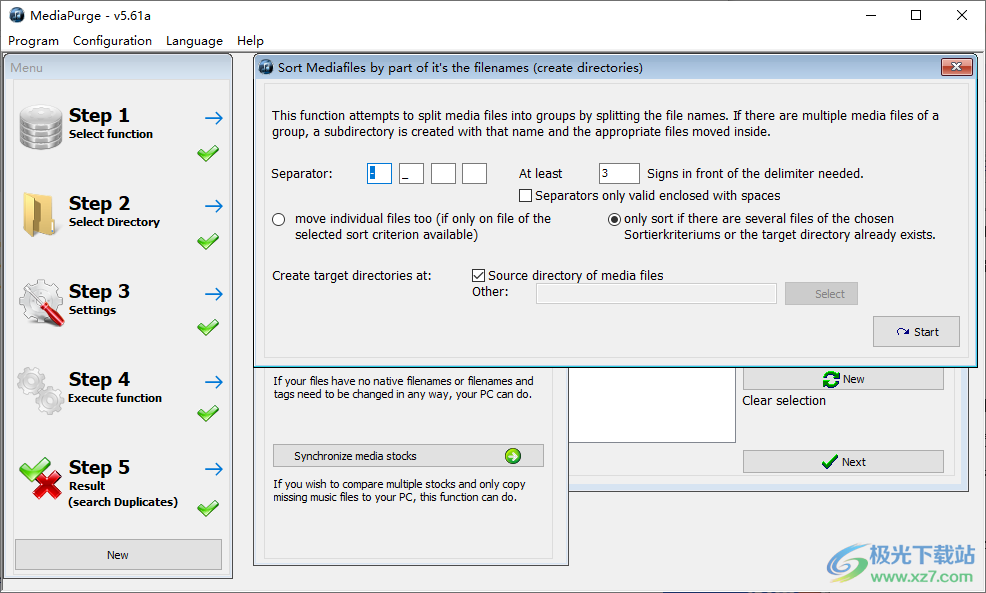Click the Step 1 Select function label
This screenshot has width=986, height=593.
[111, 134]
